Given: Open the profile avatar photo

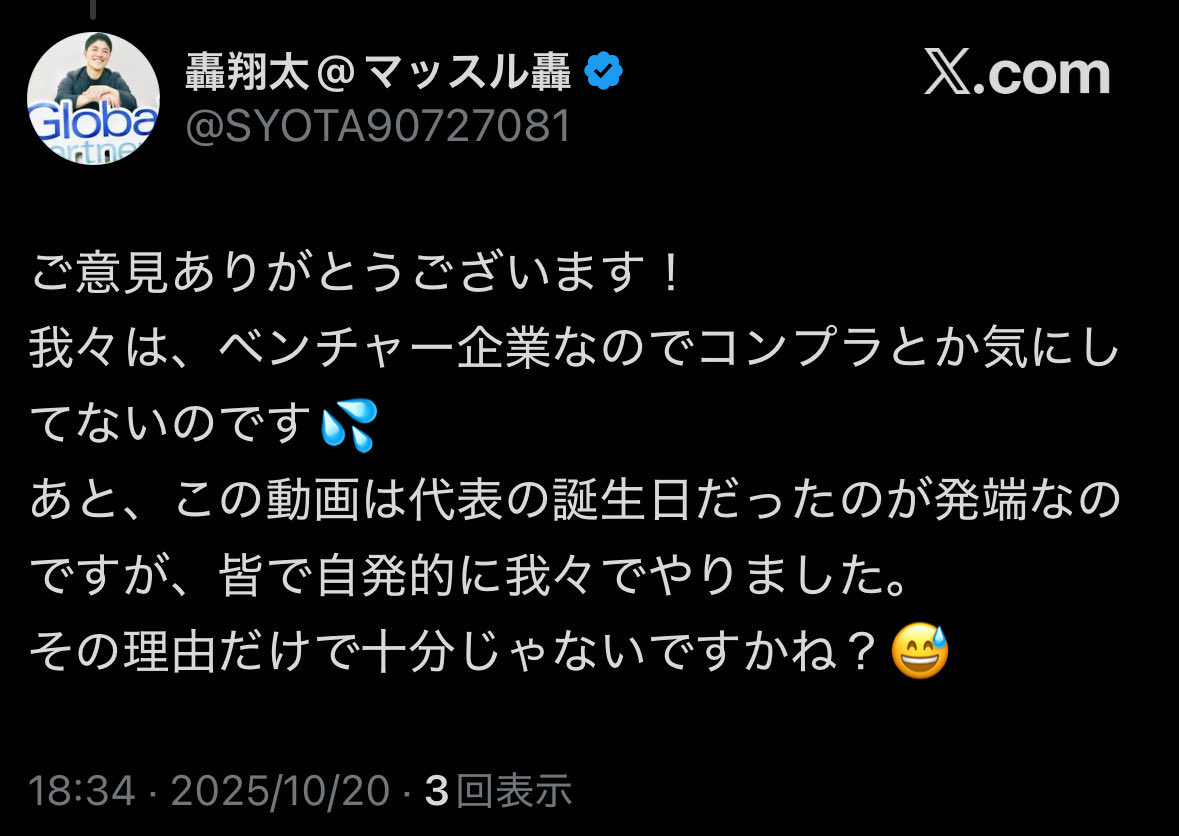Looking at the screenshot, I should point(93,98).
